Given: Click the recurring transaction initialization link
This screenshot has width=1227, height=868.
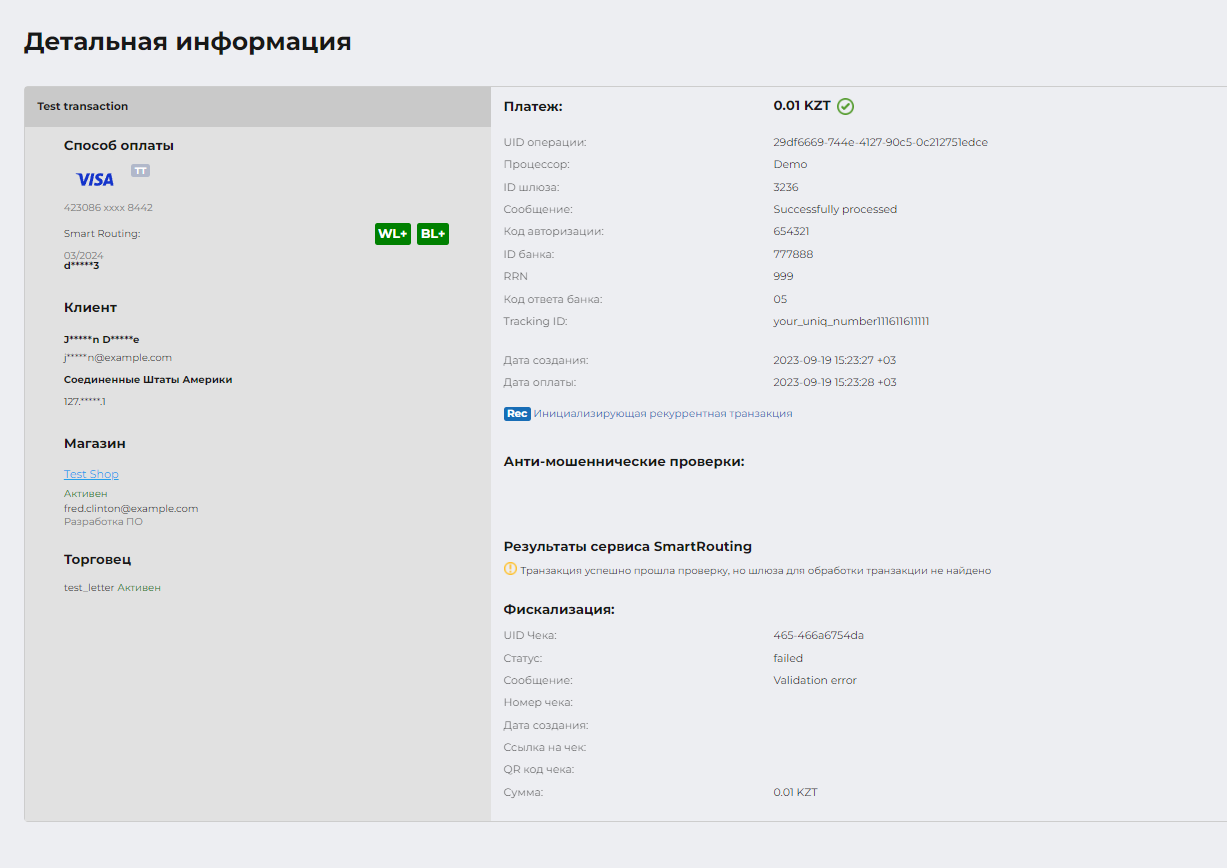Looking at the screenshot, I should coord(662,413).
